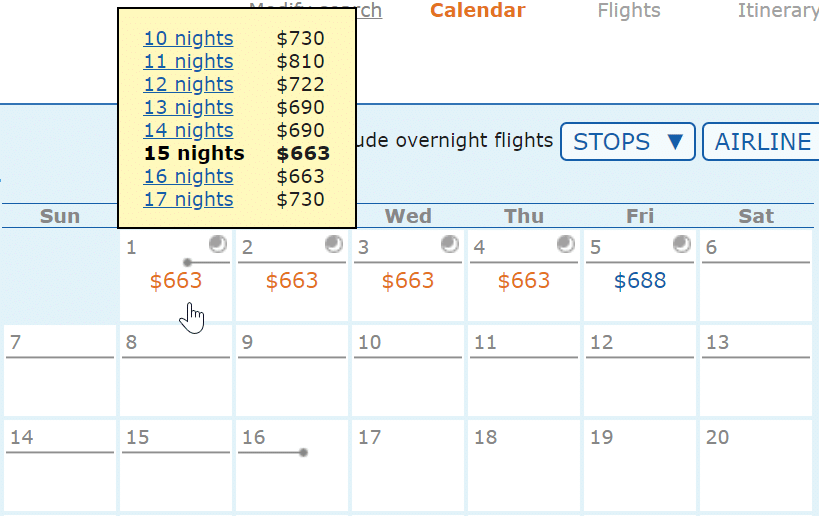Click the 12 nights link
Viewport: 819px width, 516px height.
coord(189,84)
